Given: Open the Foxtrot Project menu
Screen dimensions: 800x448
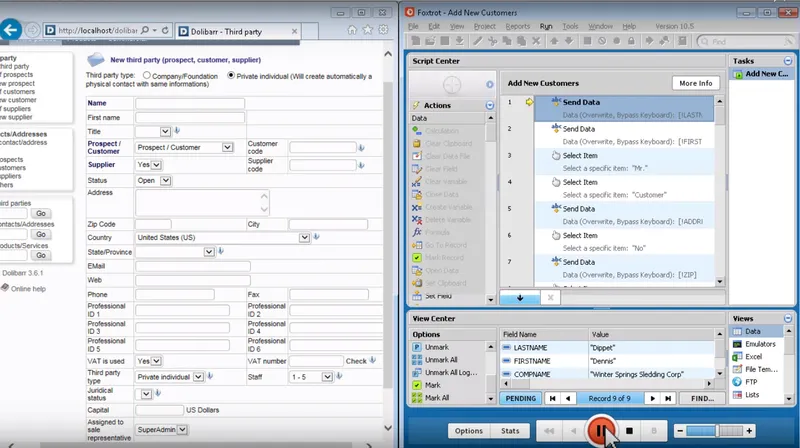Looking at the screenshot, I should click(x=484, y=26).
